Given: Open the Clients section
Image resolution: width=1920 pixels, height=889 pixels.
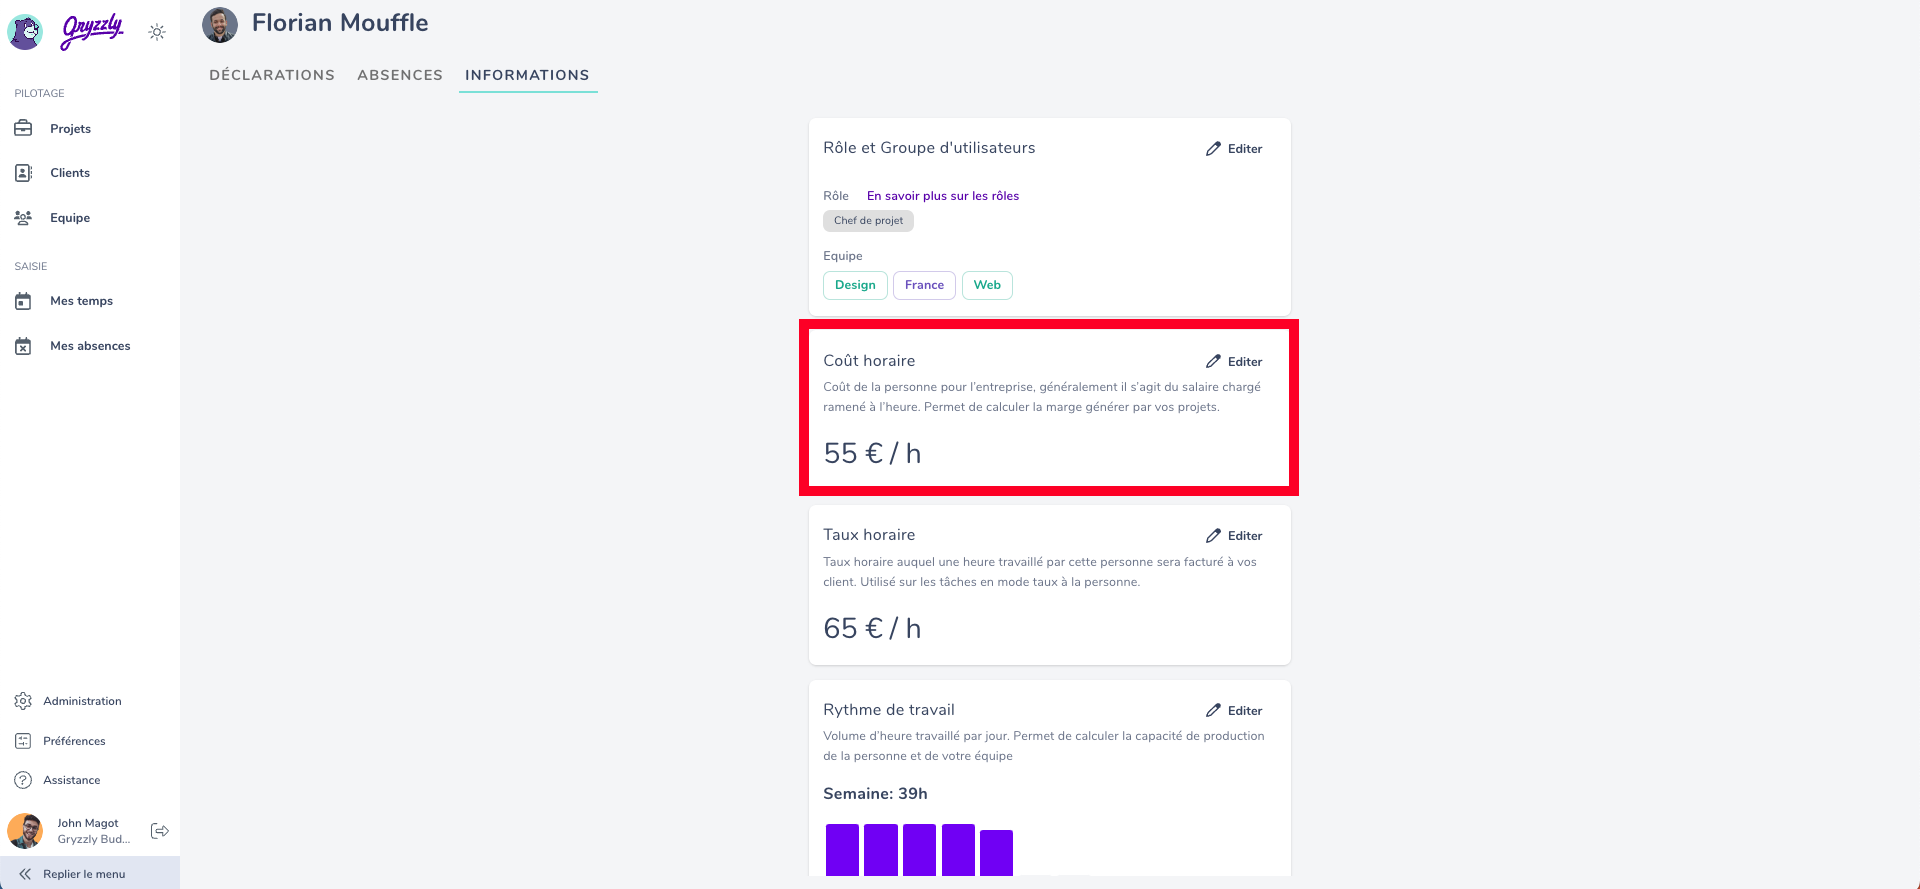Looking at the screenshot, I should tap(69, 173).
